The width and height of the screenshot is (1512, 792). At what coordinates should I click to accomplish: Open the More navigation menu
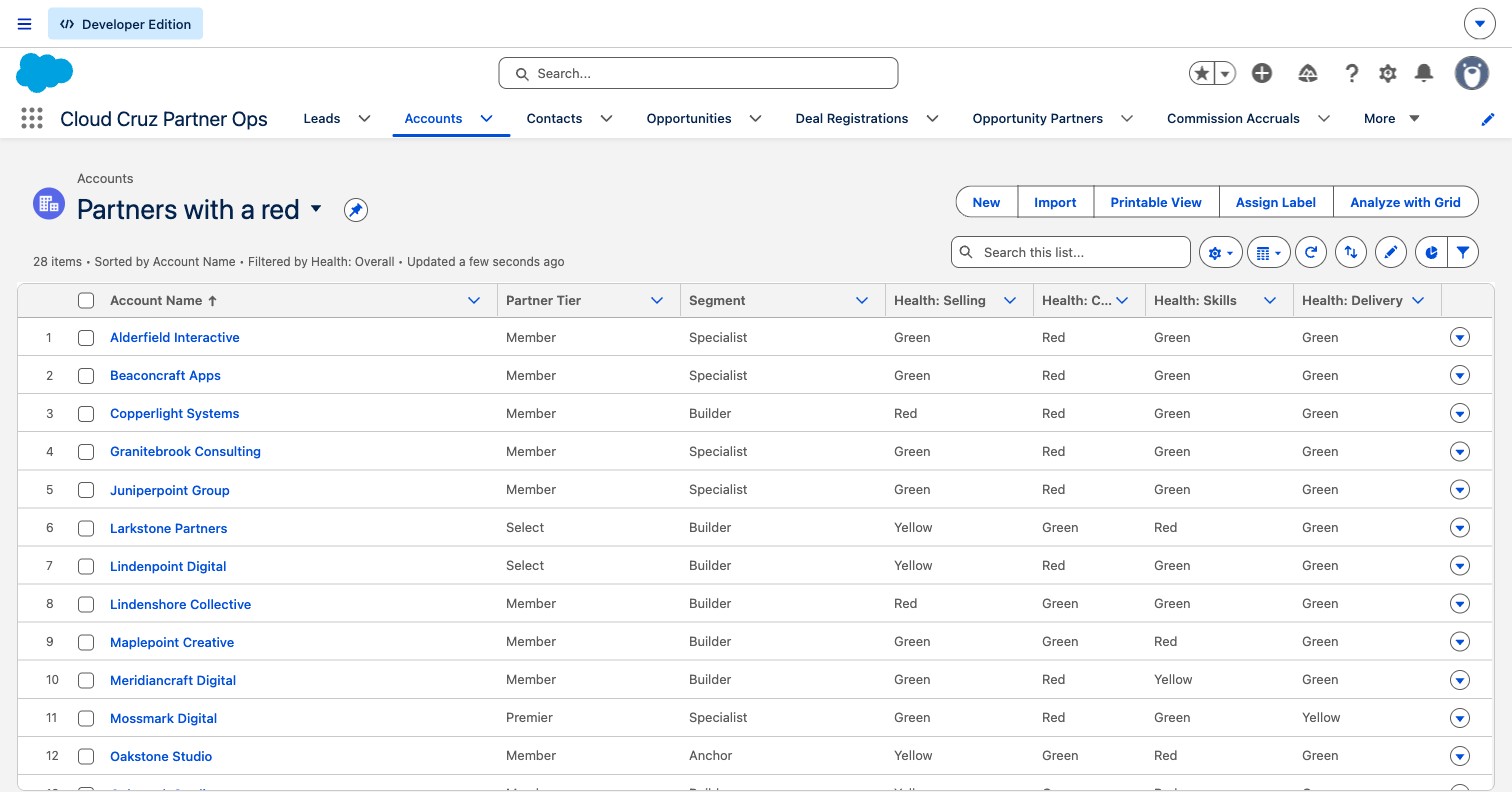(1391, 119)
